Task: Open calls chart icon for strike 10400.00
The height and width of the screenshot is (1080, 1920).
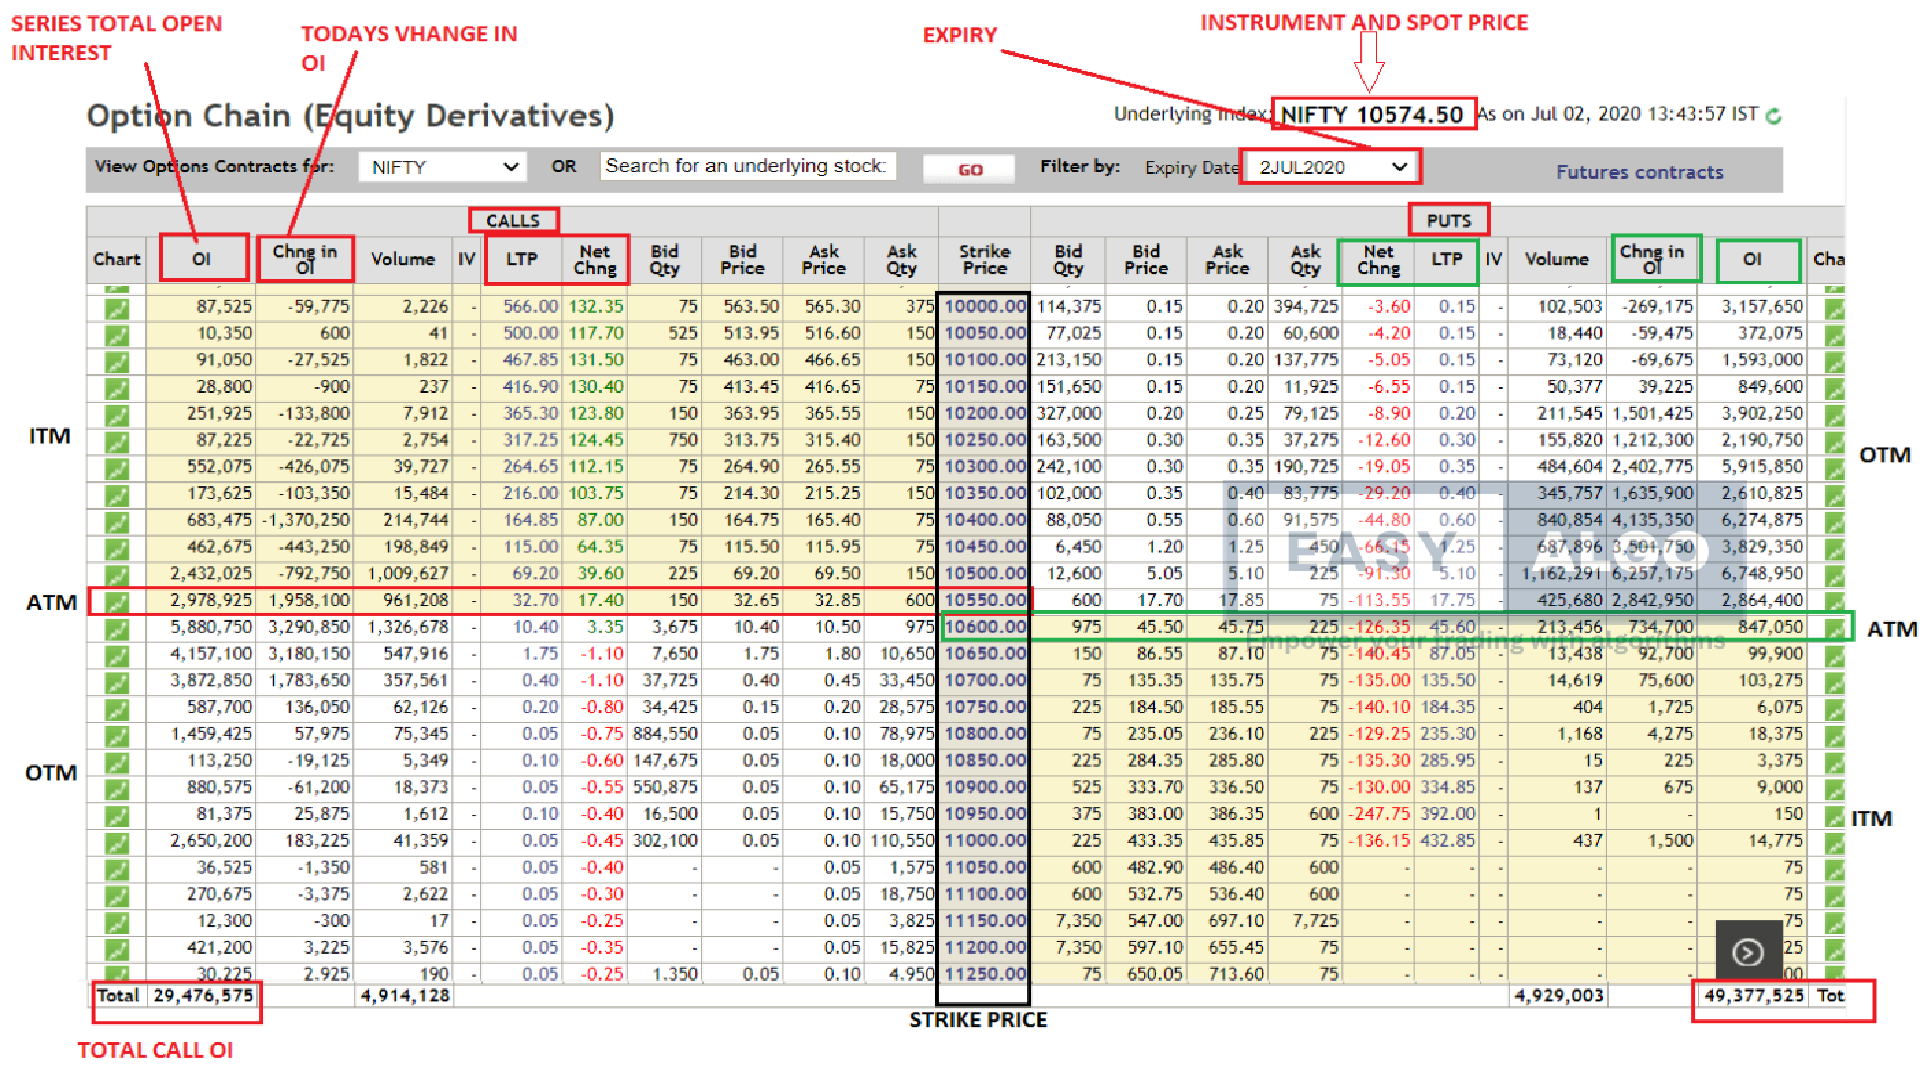Action: [117, 523]
